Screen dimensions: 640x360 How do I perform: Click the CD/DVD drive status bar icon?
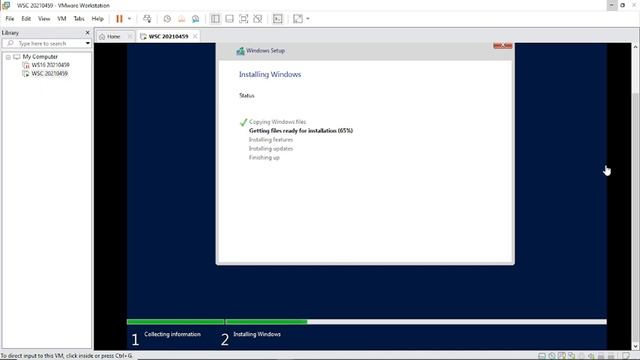(x=552, y=356)
